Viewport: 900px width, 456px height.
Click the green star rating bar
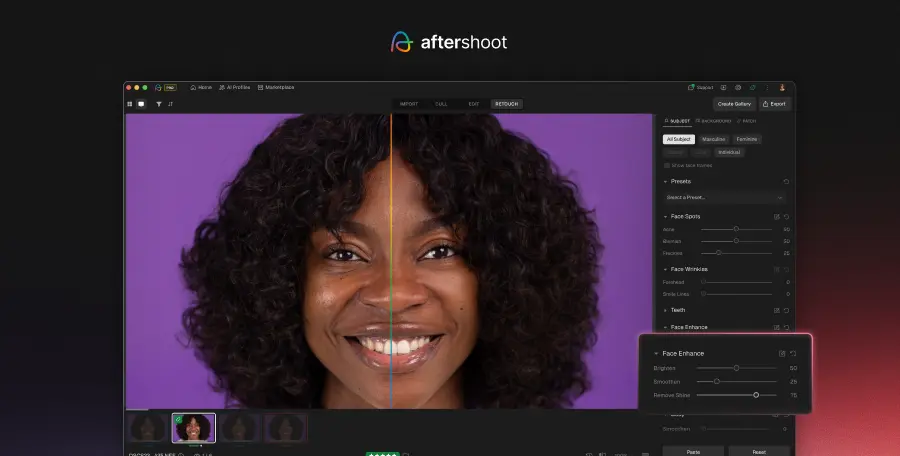[382, 454]
